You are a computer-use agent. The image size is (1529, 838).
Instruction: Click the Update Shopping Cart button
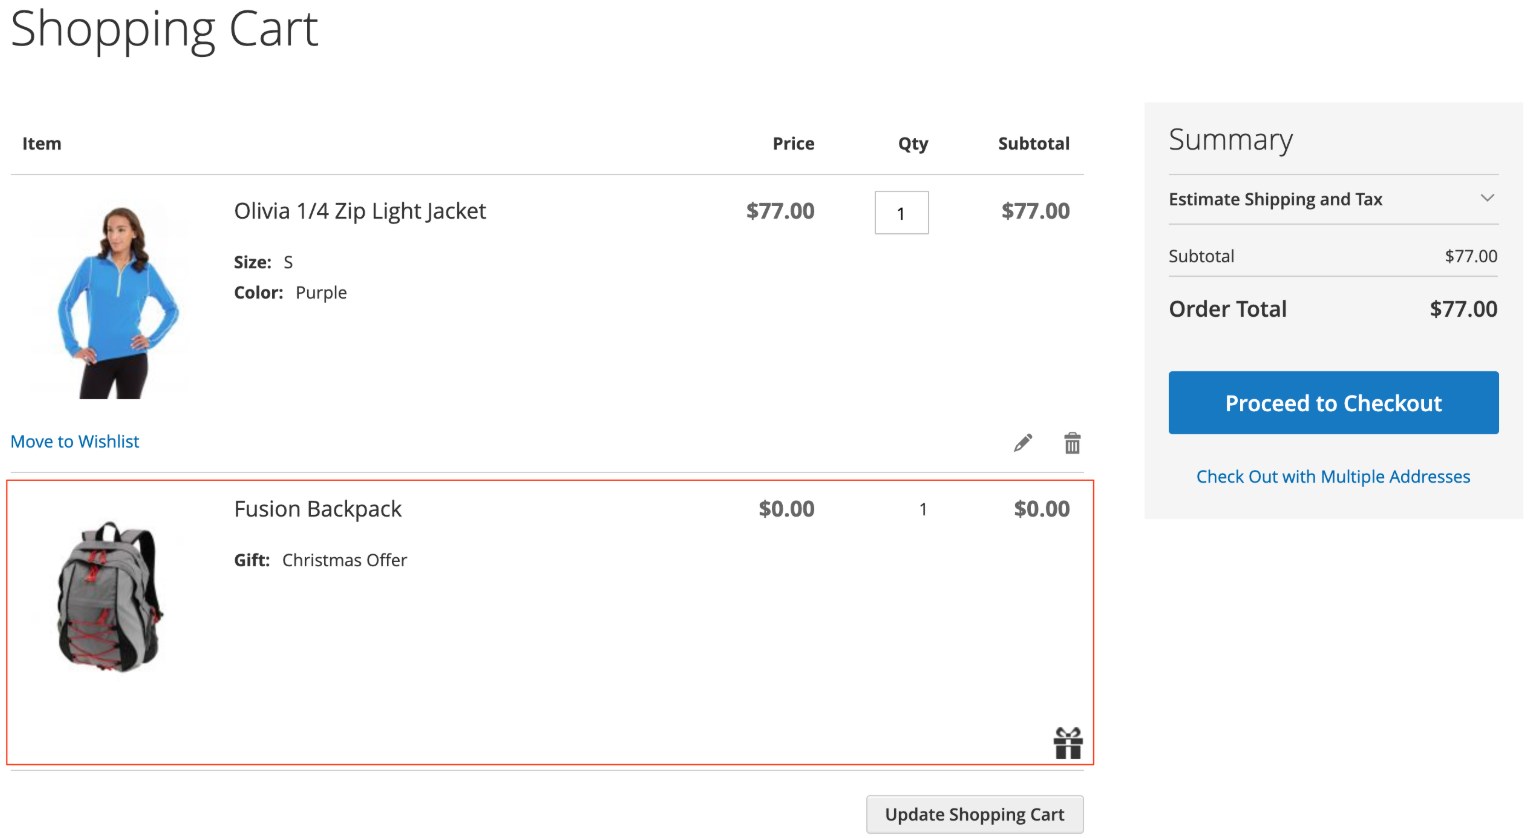click(974, 814)
